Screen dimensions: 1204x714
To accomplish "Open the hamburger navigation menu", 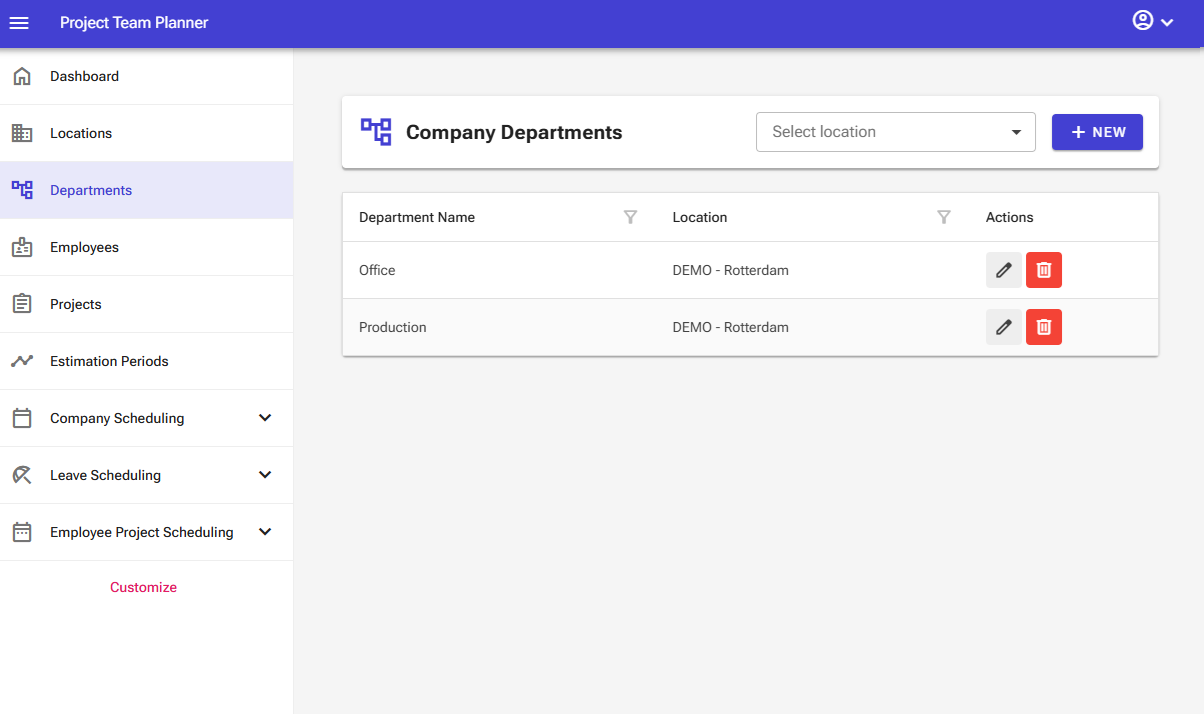I will [19, 22].
